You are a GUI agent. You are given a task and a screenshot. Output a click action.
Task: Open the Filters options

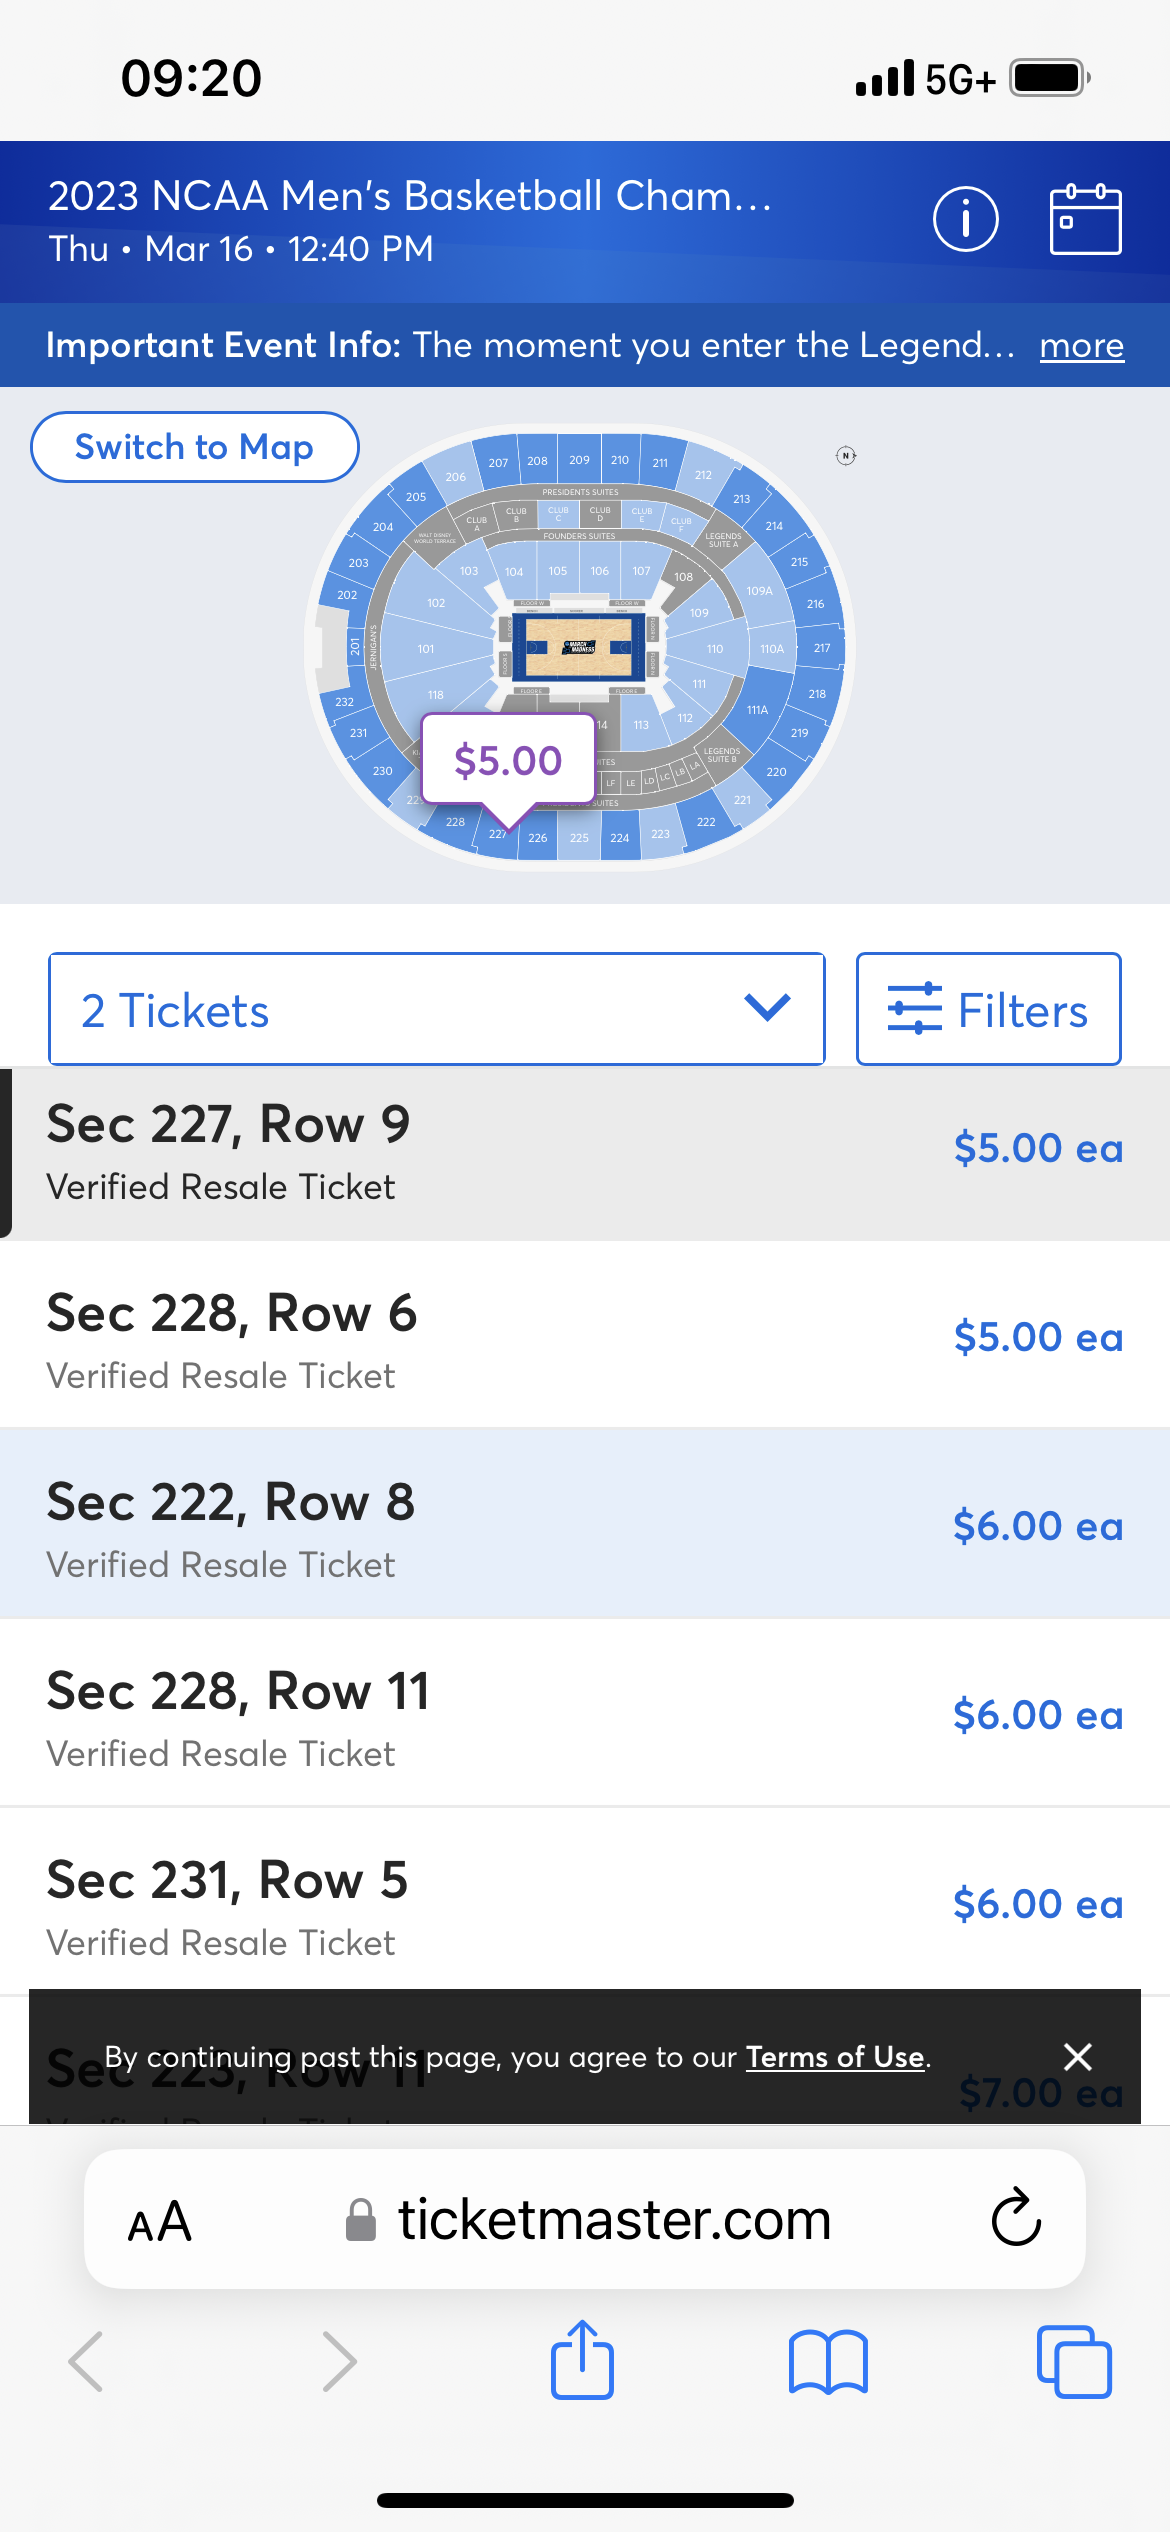tap(988, 1009)
